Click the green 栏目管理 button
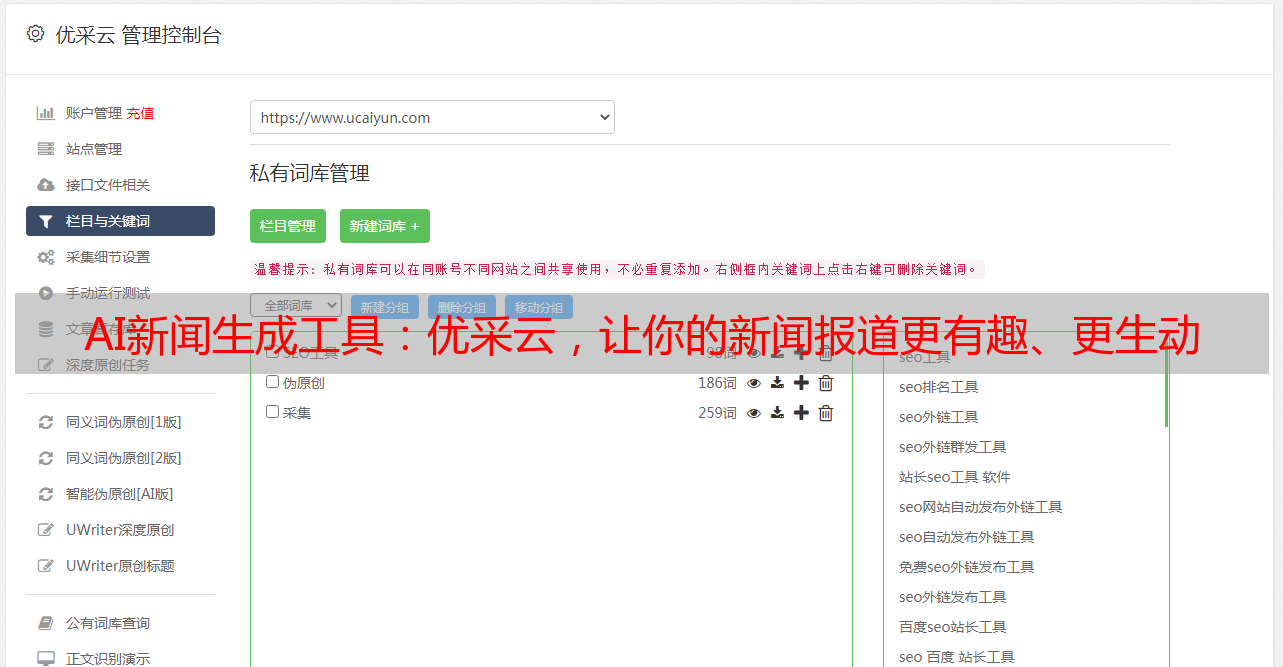1283x667 pixels. (x=288, y=226)
